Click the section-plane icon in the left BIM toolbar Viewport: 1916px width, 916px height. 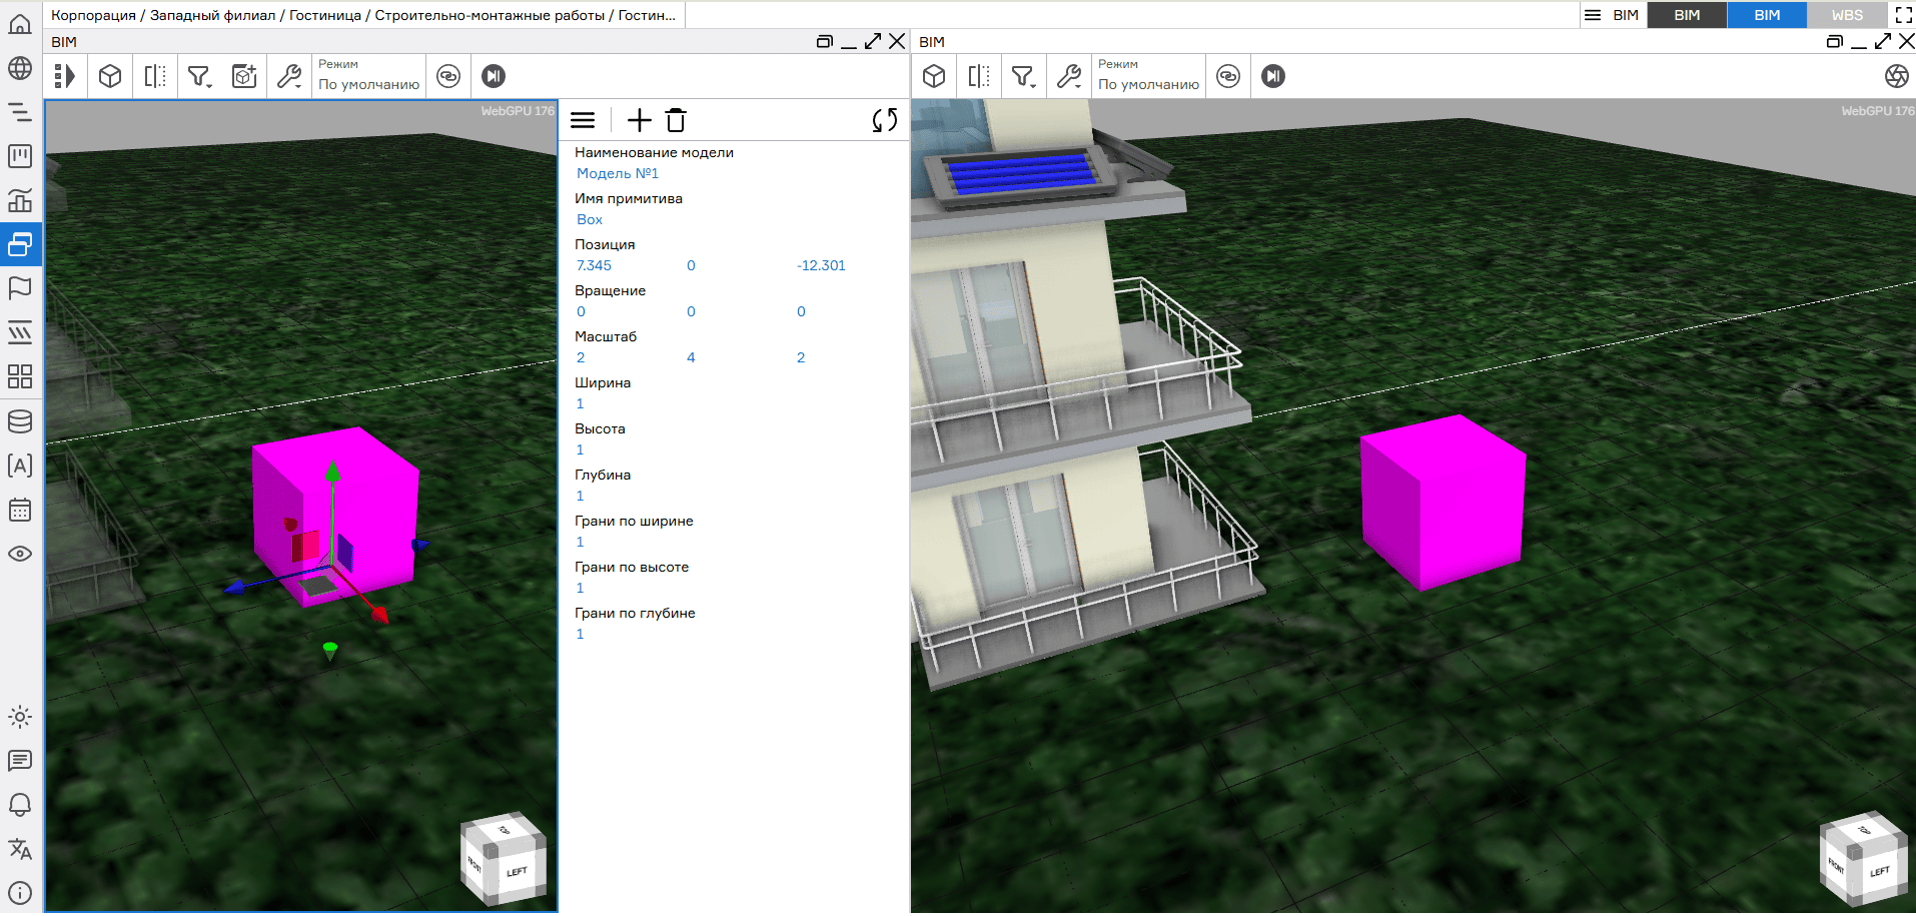(x=155, y=76)
